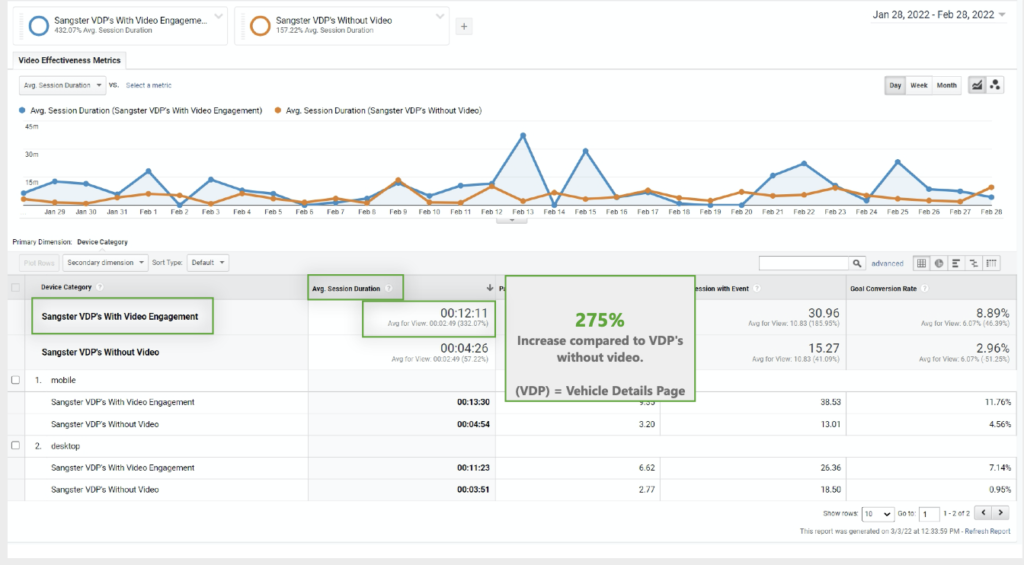
Task: Go to previous page of table rows
Action: pyautogui.click(x=984, y=513)
